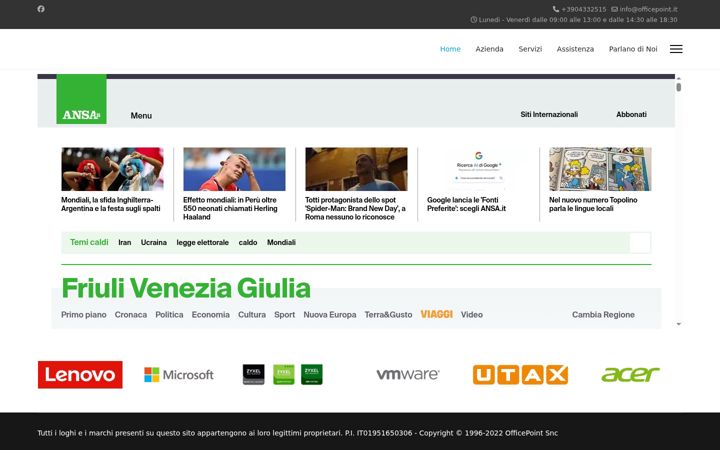The width and height of the screenshot is (720, 450).
Task: Switch to Primo piano section
Action: [x=84, y=315]
